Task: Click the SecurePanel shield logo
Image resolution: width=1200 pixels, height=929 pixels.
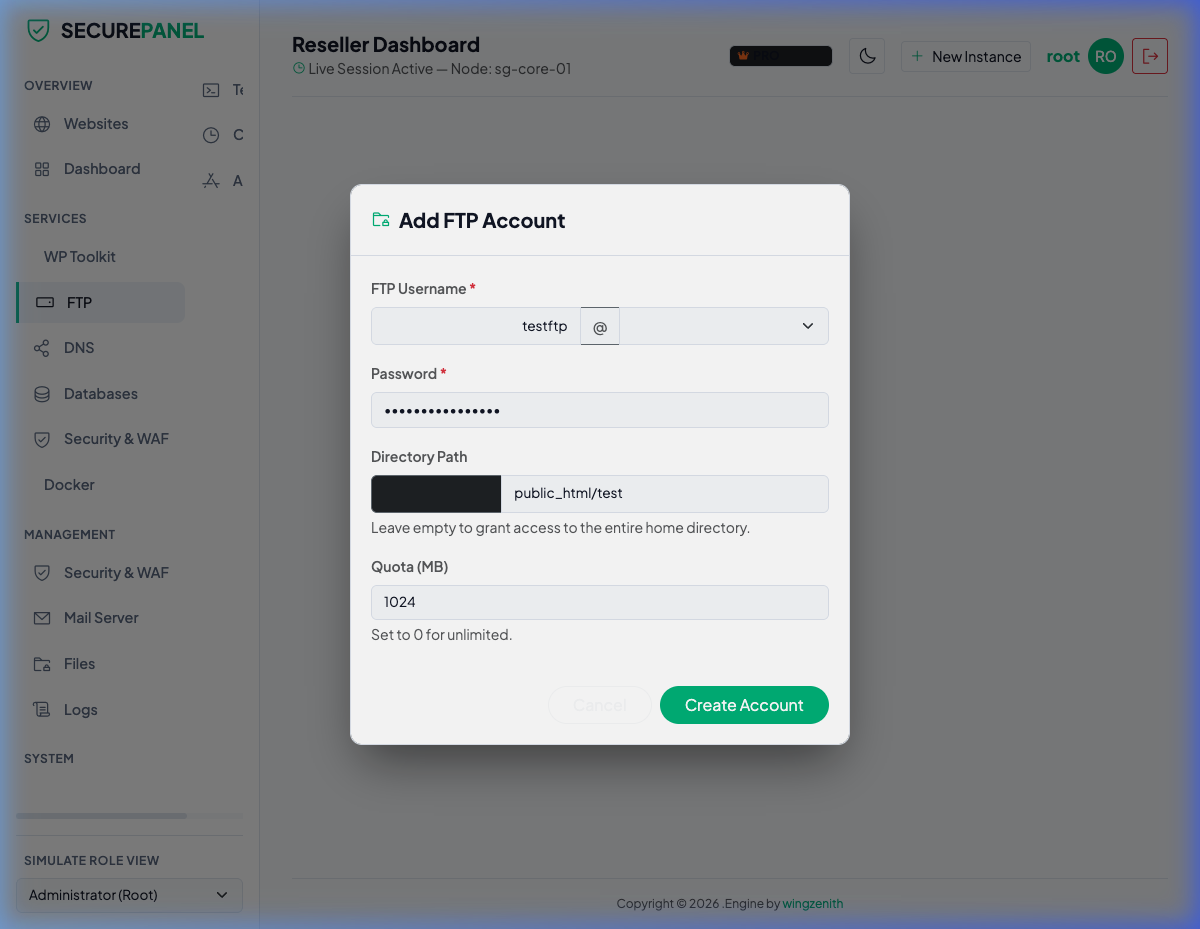Action: coord(38,30)
